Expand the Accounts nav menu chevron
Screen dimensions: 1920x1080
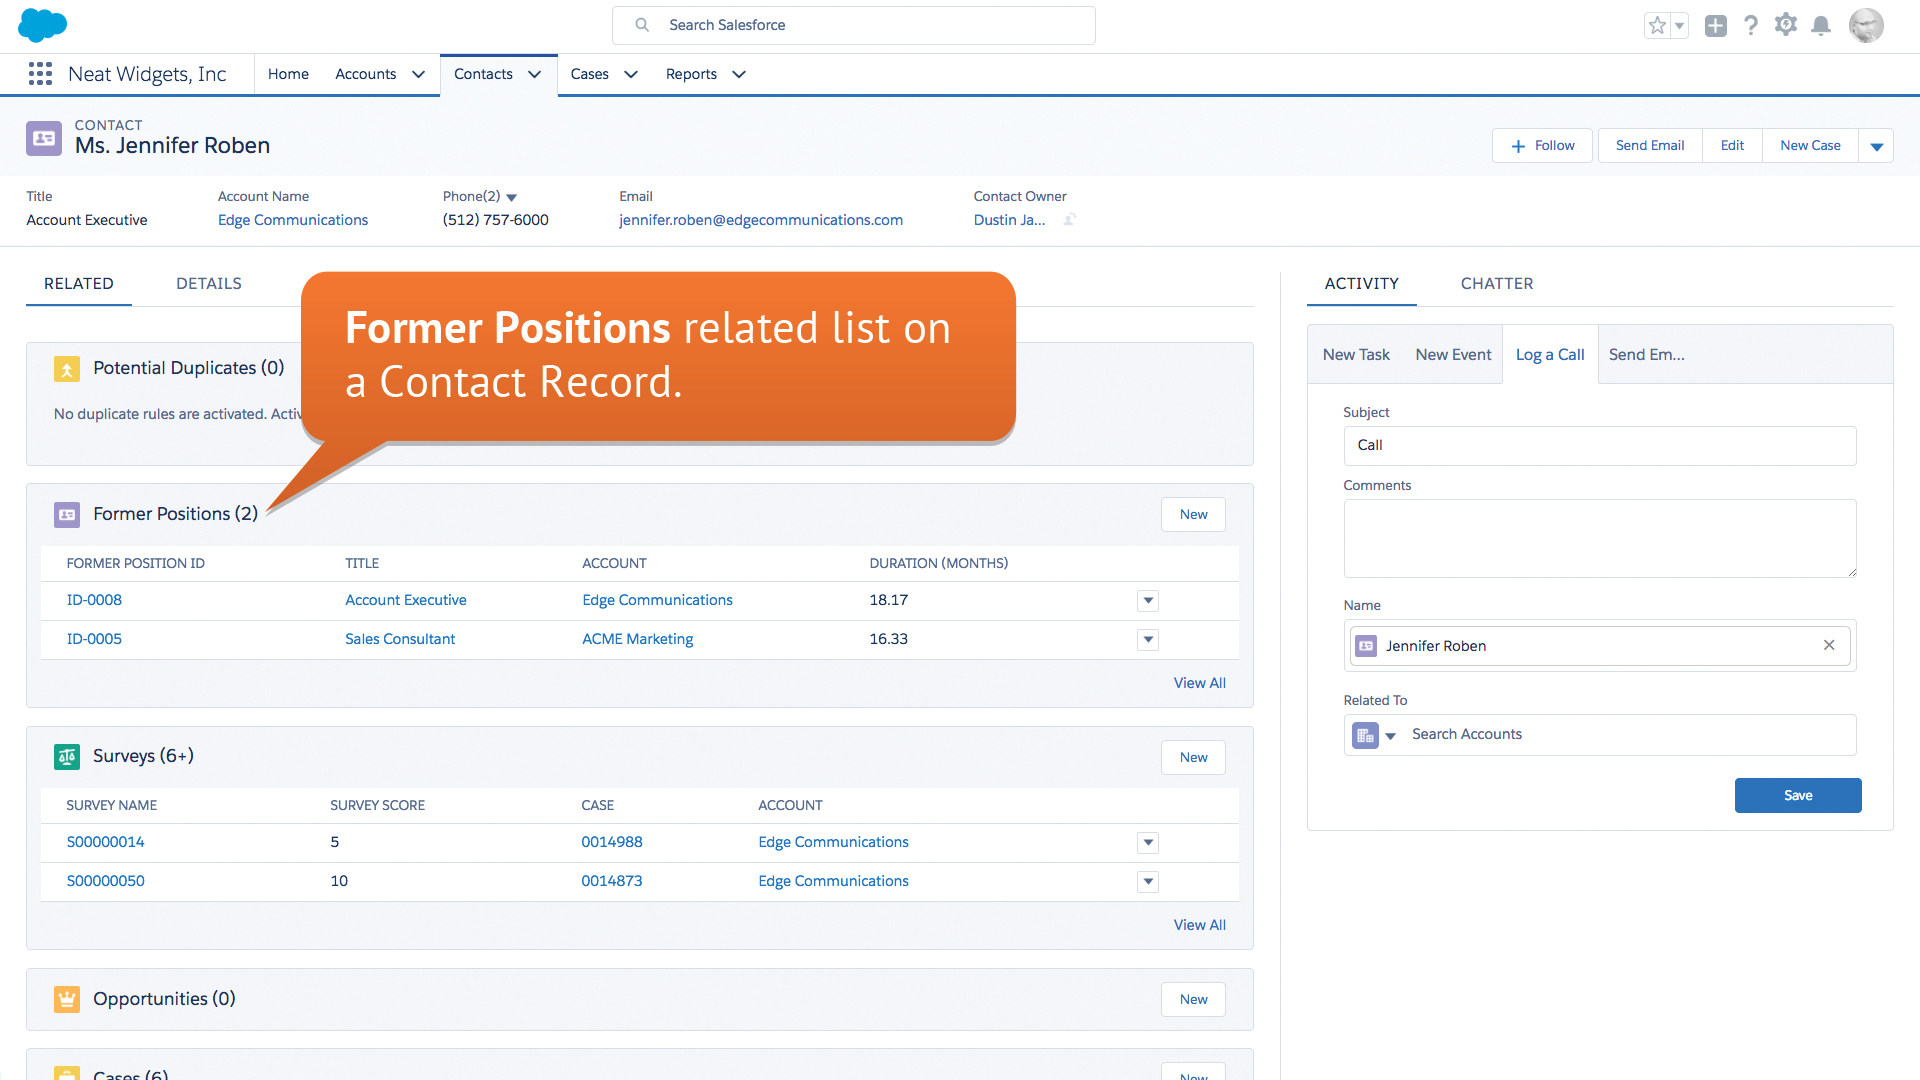tap(419, 74)
